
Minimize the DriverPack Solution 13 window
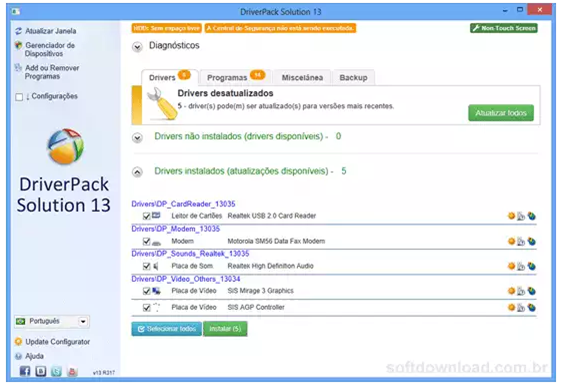(505, 11)
